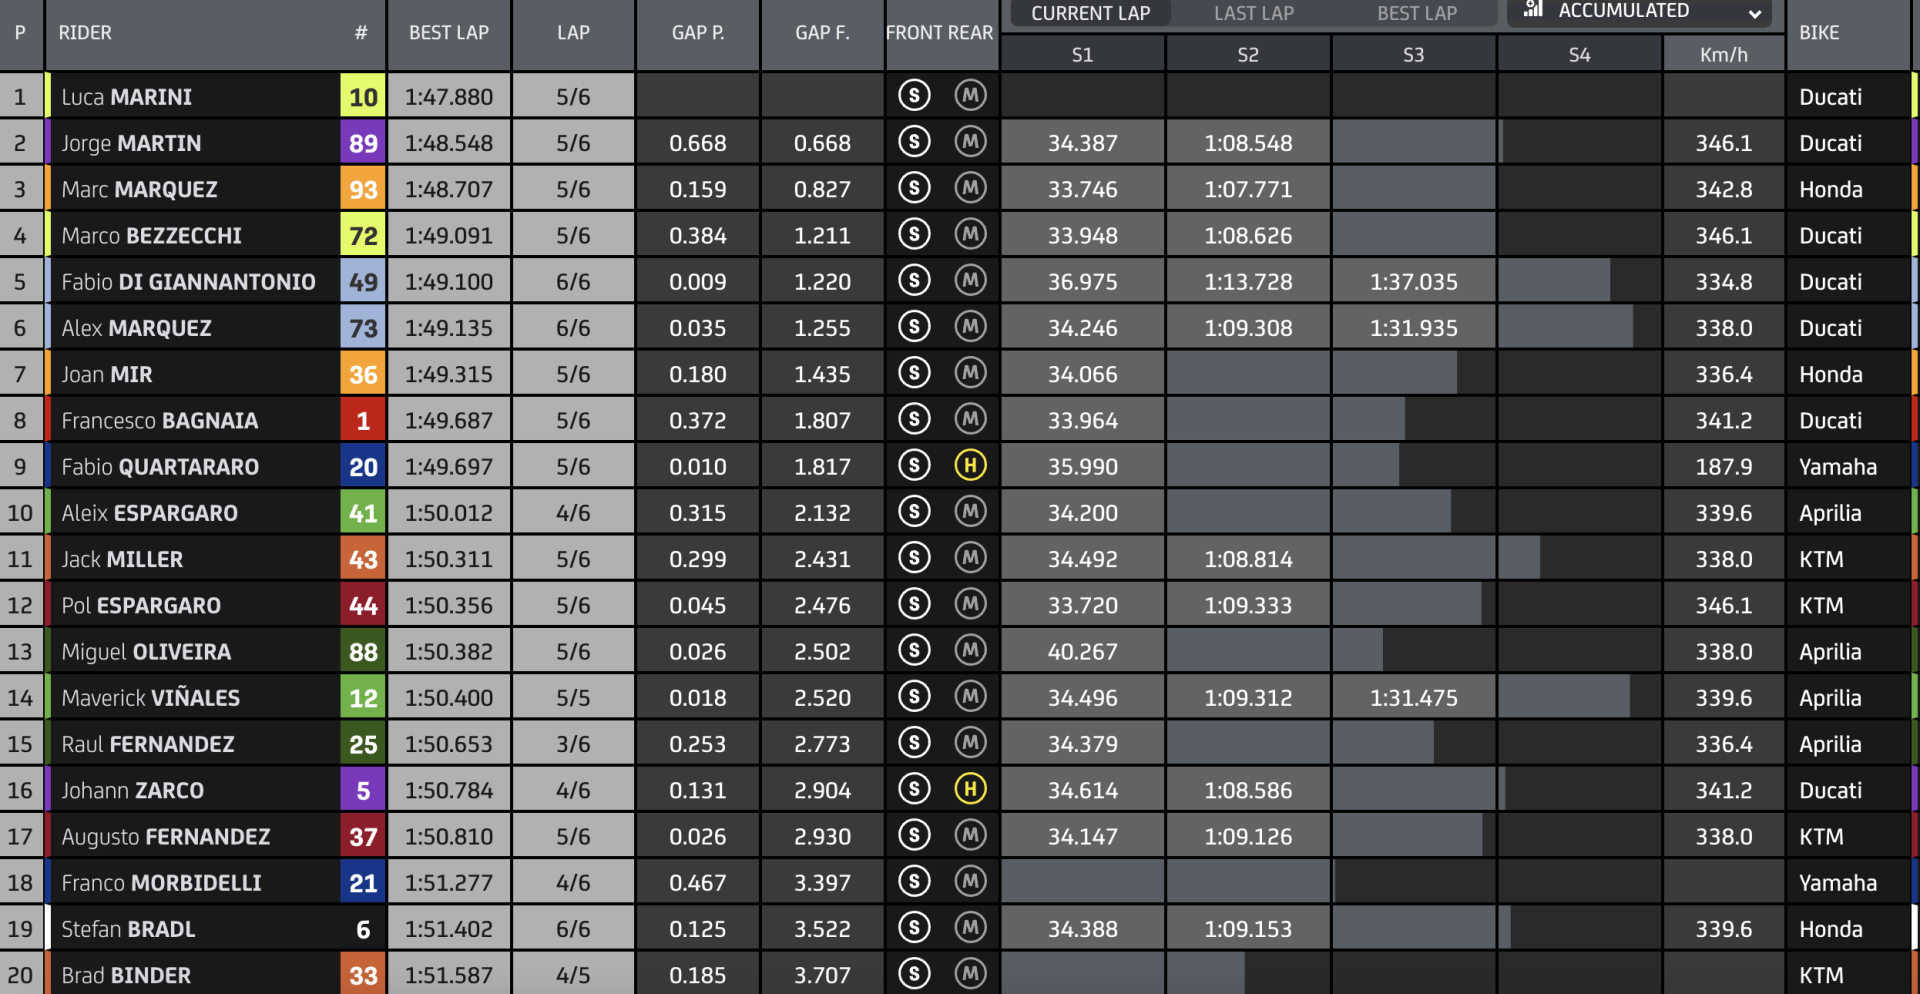Viewport: 1920px width, 994px height.
Task: Click Jorge Martin's front tyre S icon
Action: (914, 142)
